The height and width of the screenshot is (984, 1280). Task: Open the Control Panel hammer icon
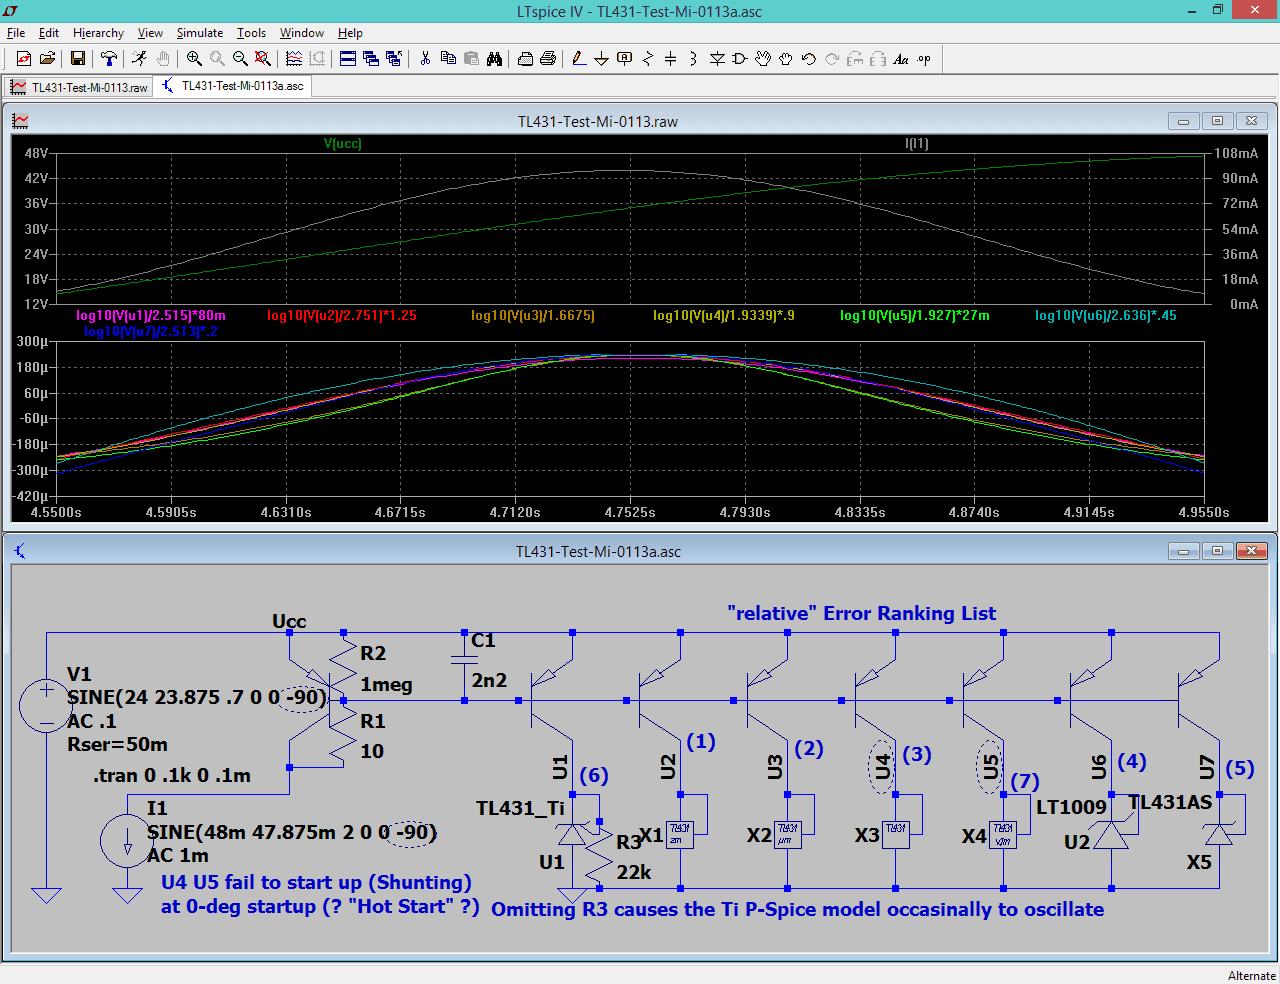109,59
